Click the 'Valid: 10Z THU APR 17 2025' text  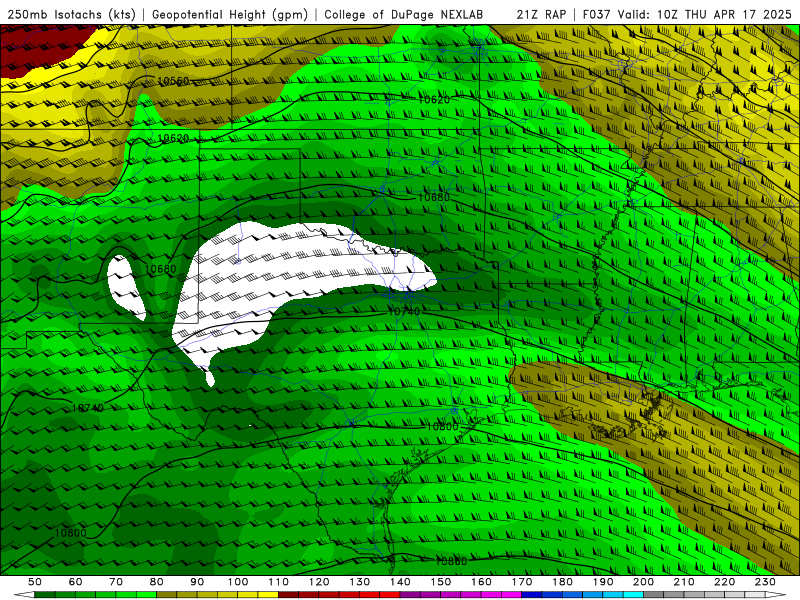(x=705, y=14)
